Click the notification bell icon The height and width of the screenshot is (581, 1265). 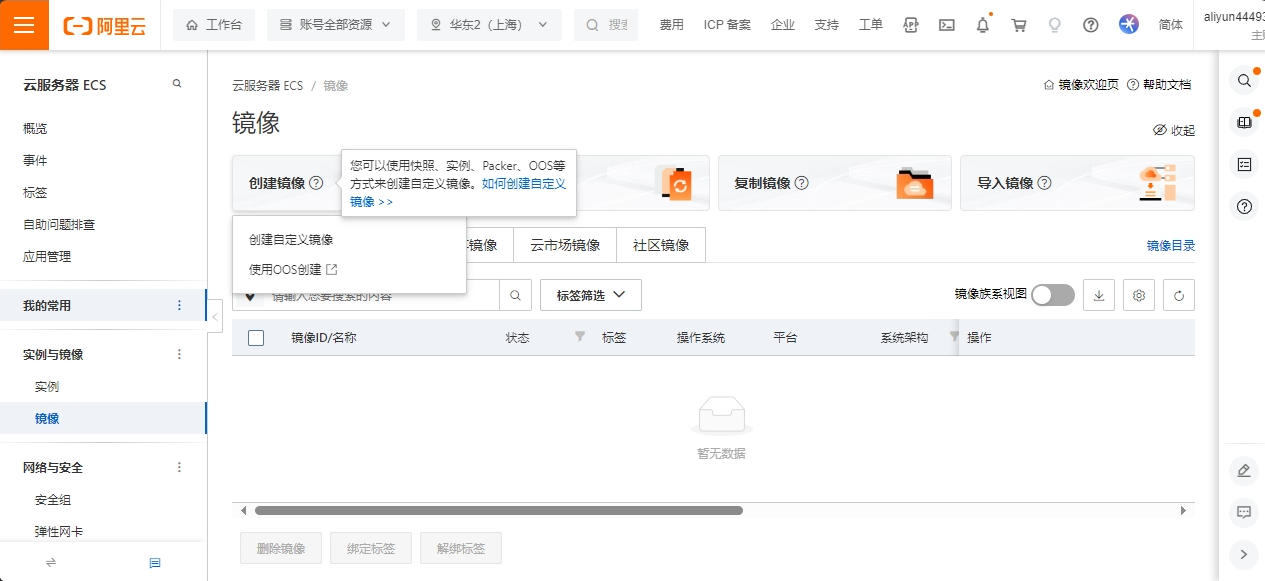pos(983,25)
